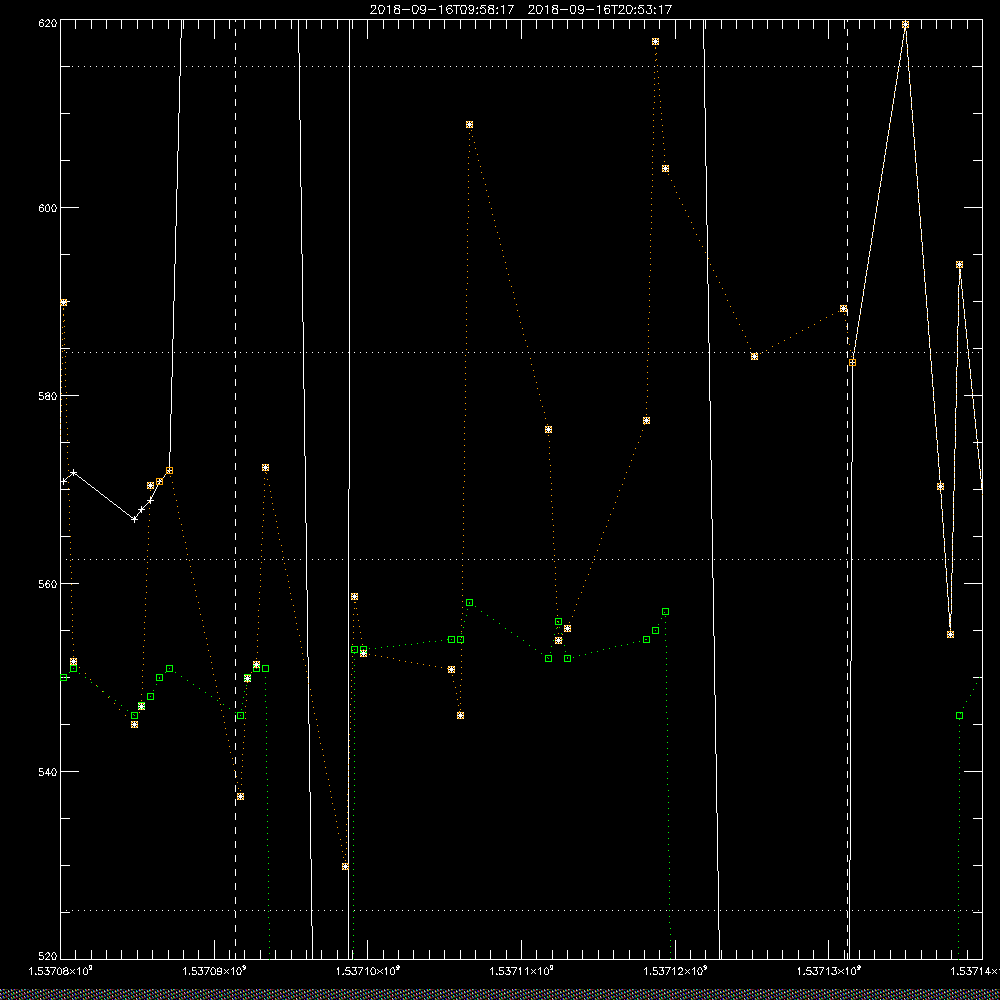Screen dimensions: 1000x1000
Task: Click the end timestamp 2018-09-16T20:53:17 in title
Action: tap(599, 10)
